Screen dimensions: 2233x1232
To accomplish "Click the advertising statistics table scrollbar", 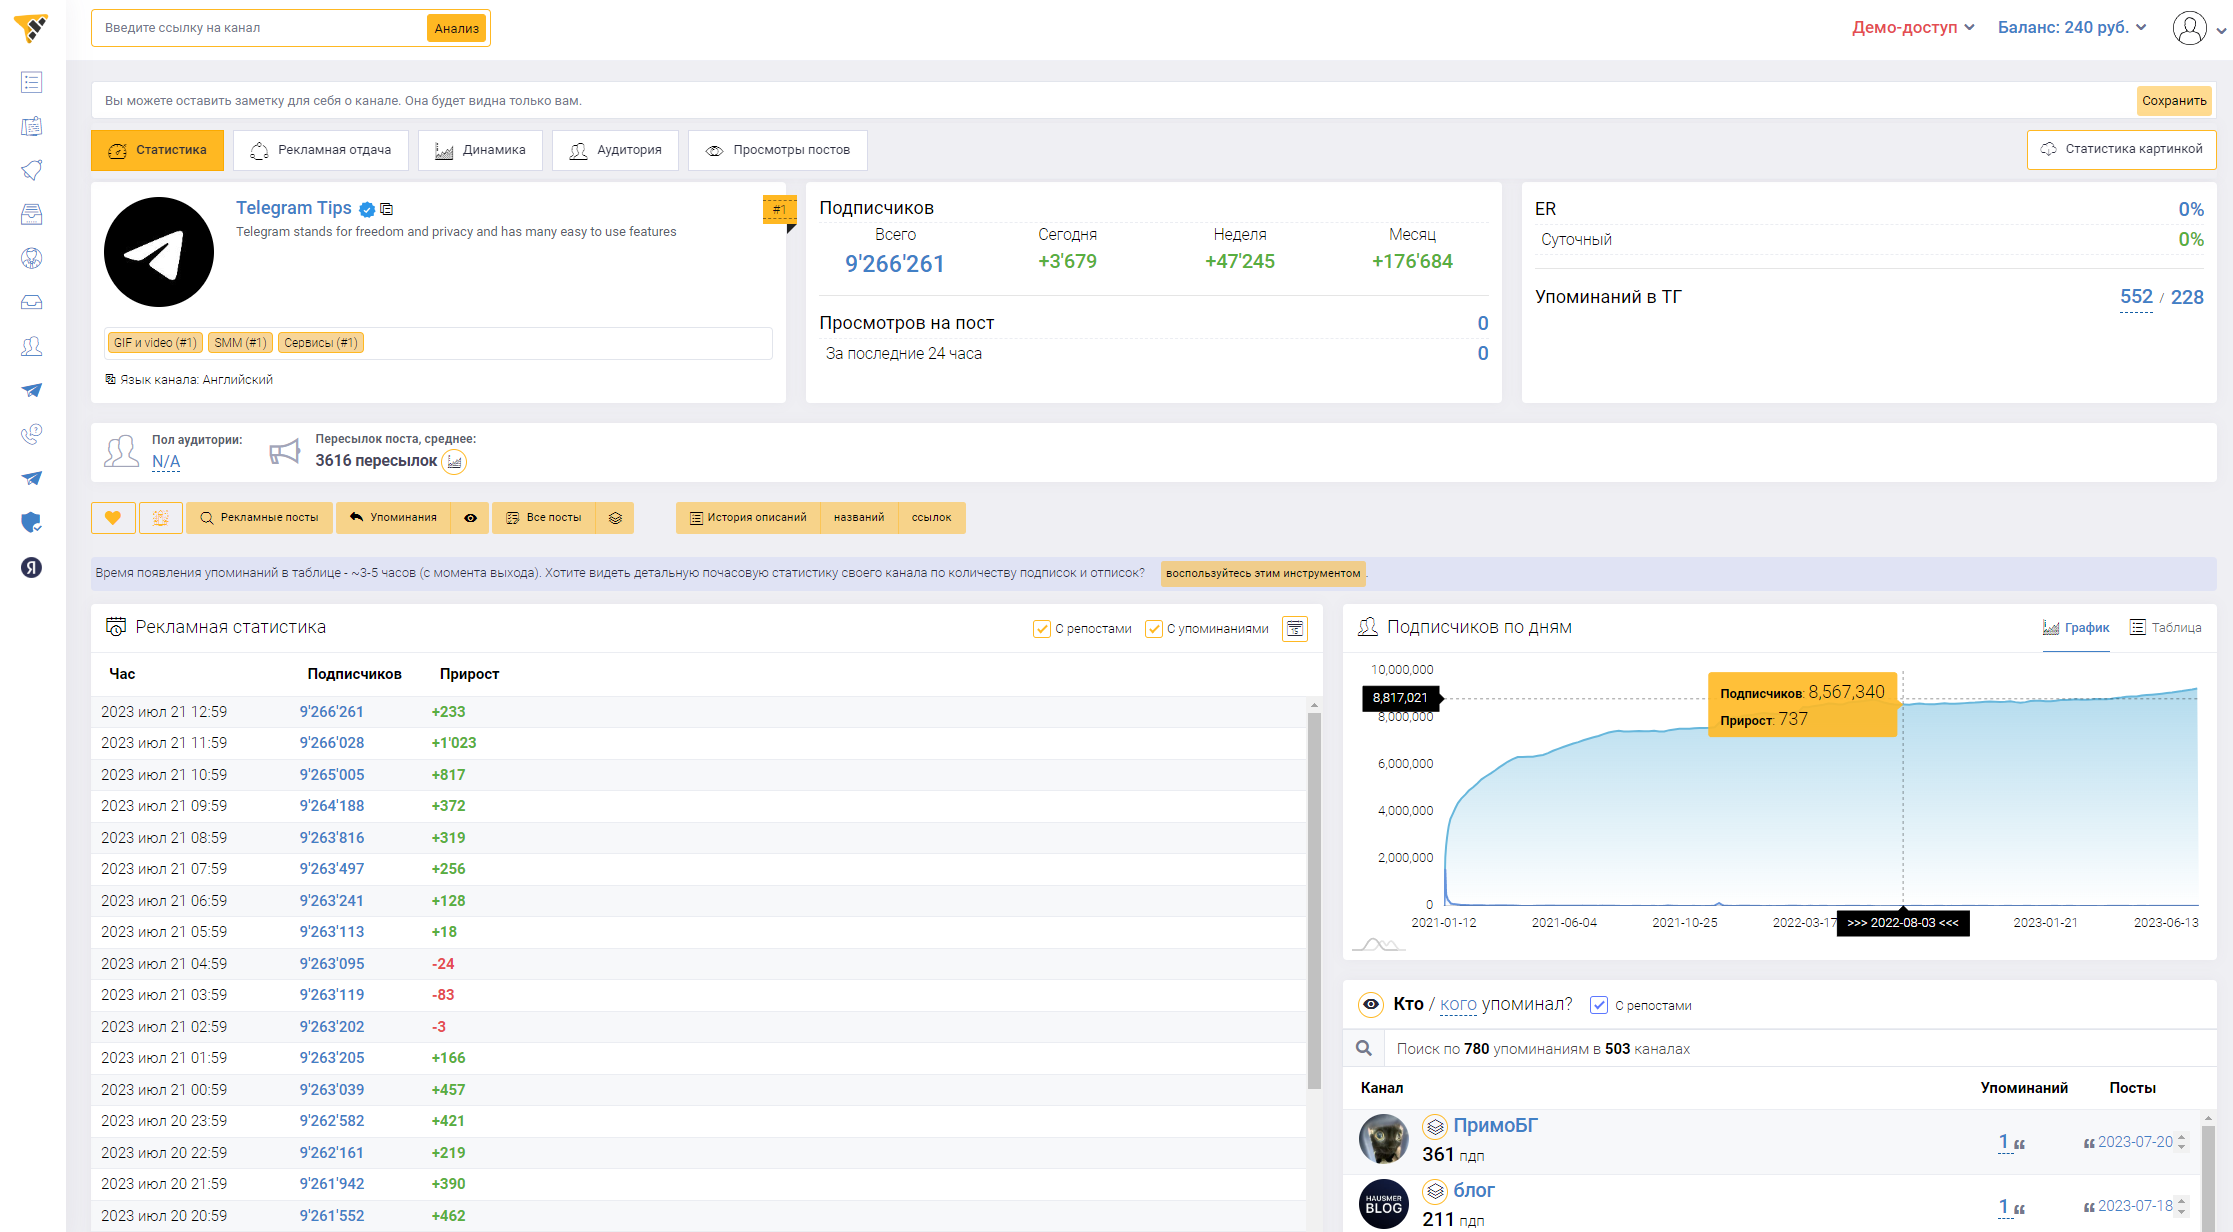I will [x=1314, y=900].
